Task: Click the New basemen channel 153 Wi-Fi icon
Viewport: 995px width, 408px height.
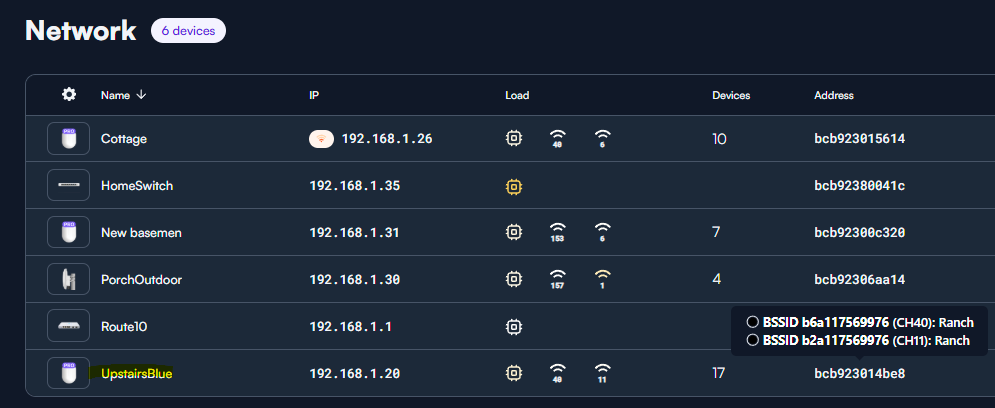Action: coord(558,232)
